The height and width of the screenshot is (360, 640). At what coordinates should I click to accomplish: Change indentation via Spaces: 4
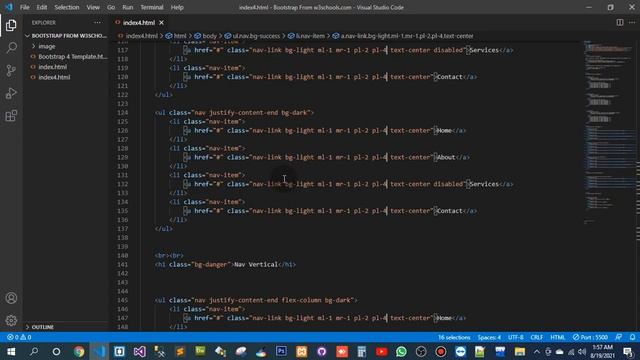click(x=489, y=337)
